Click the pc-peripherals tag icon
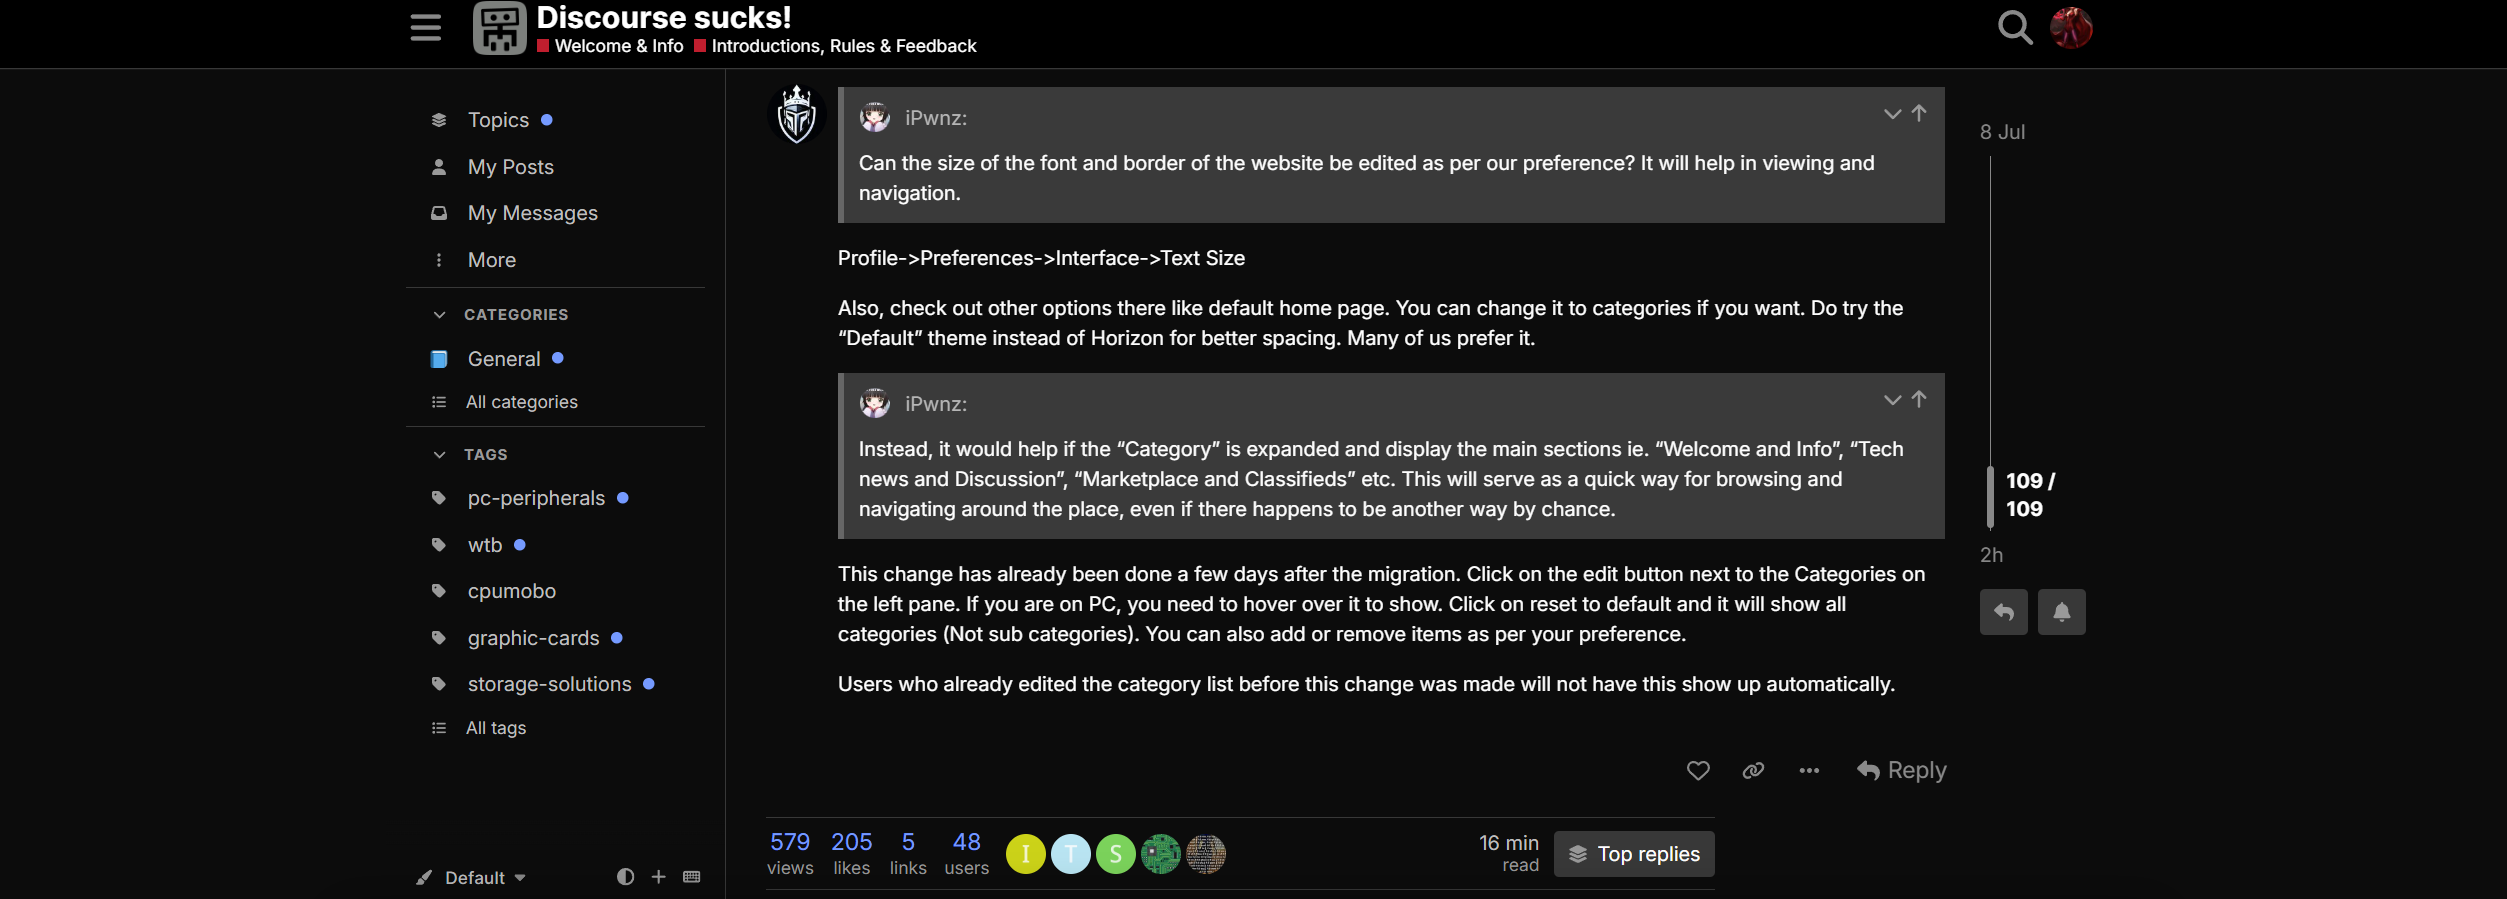 (439, 498)
